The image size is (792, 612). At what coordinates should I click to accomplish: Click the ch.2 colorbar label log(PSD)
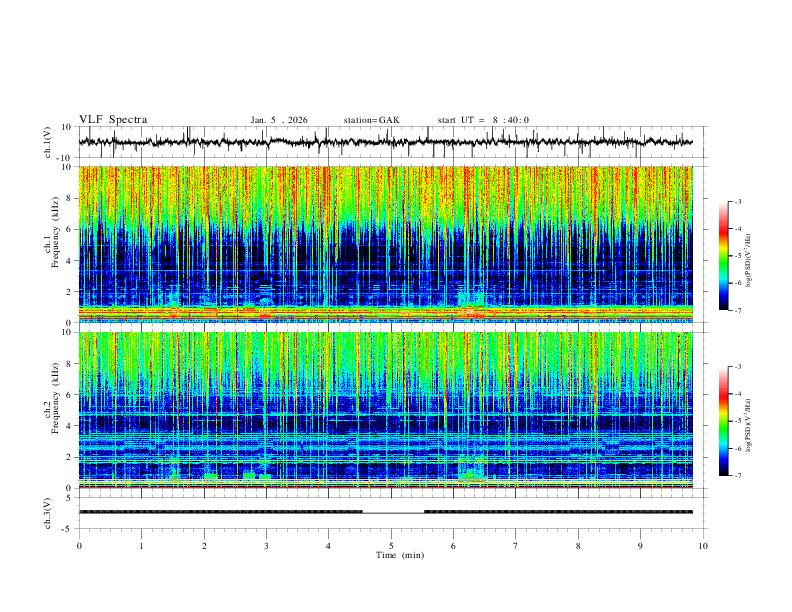748,426
